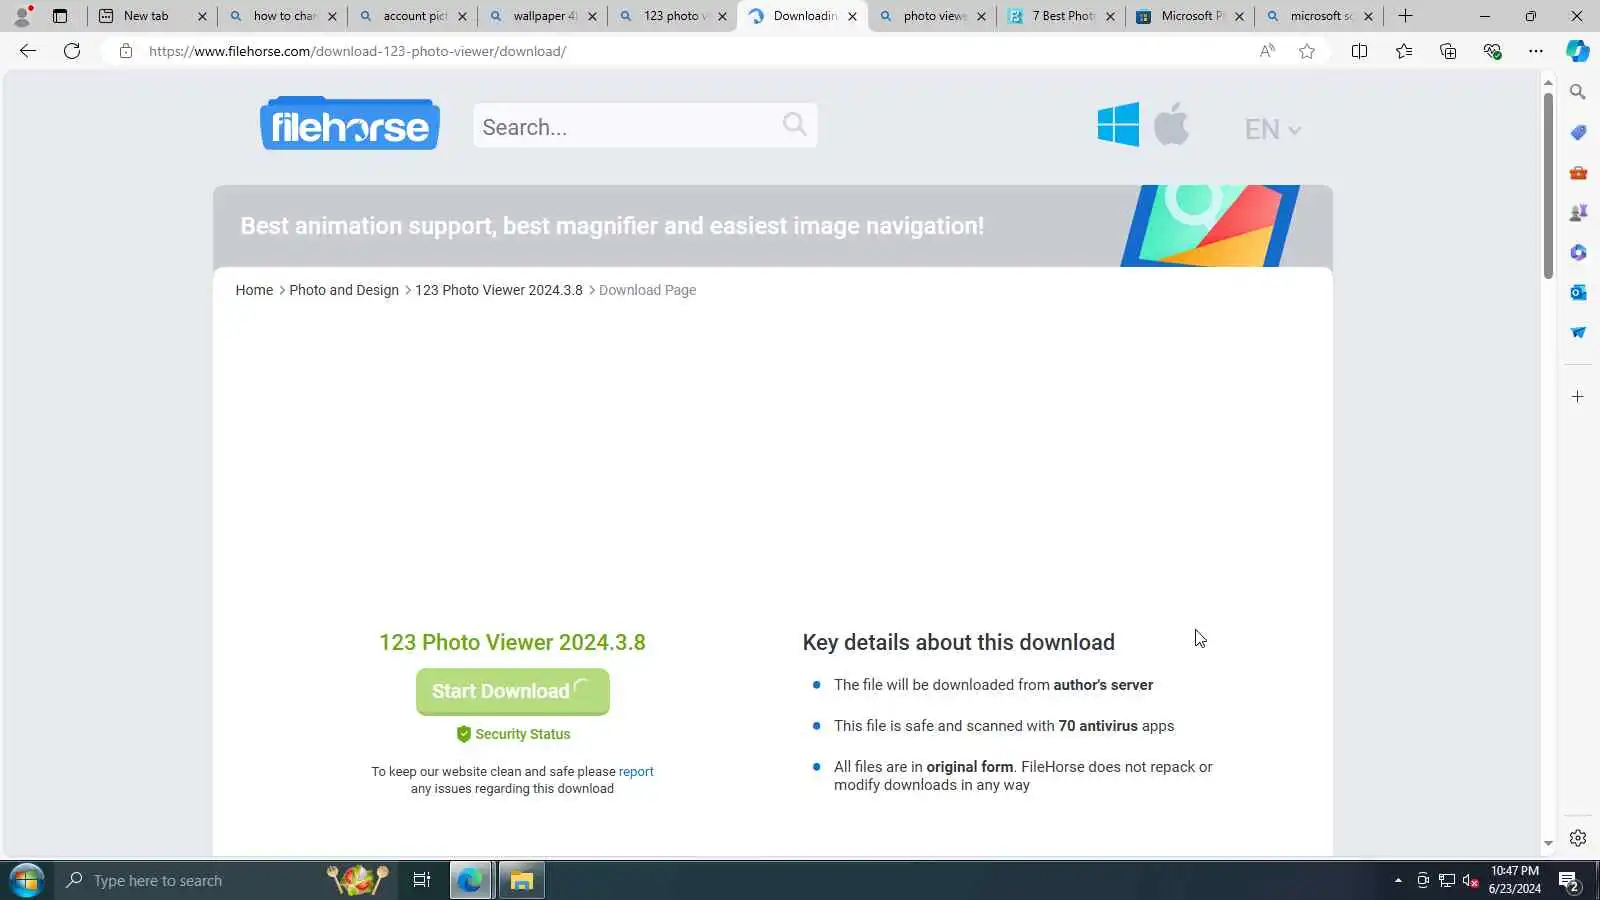Add a sidebar app with plus icon
The width and height of the screenshot is (1600, 900).
point(1578,397)
